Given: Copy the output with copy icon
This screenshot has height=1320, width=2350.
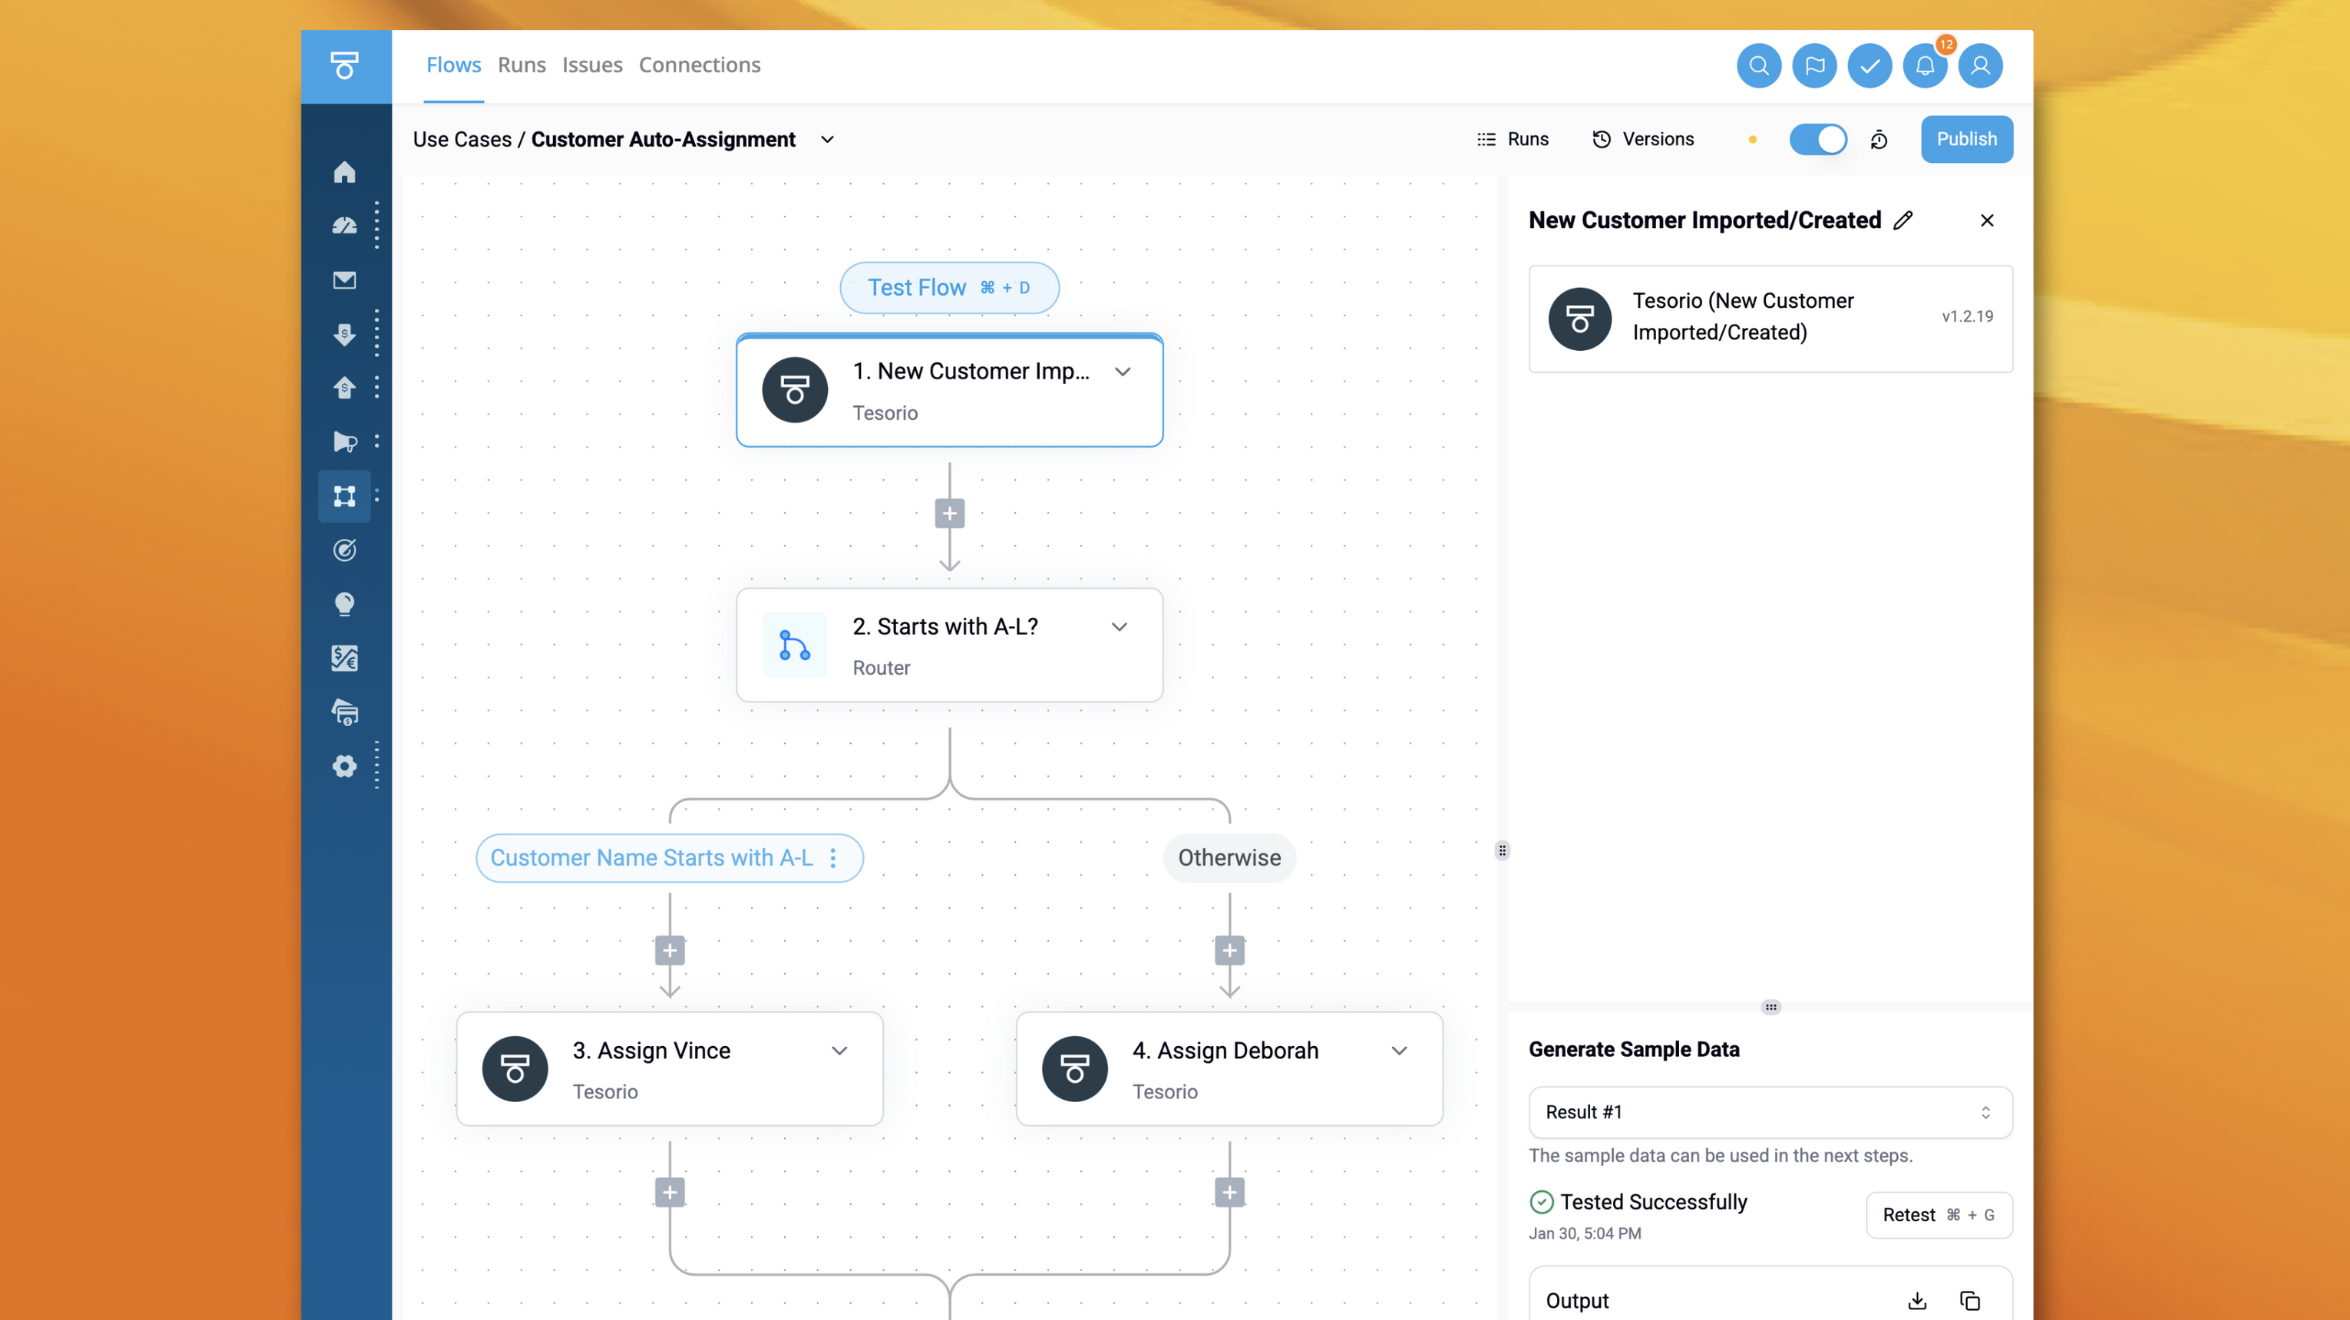Looking at the screenshot, I should pos(1970,1300).
